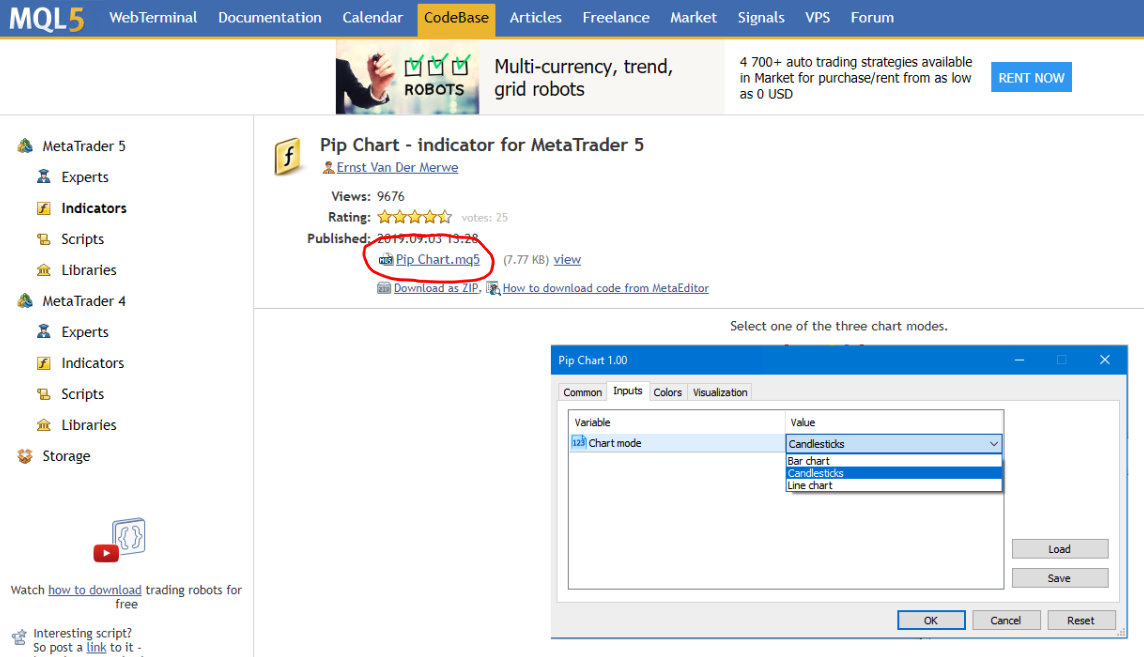Click the Pip Chart.mq5 download link

coord(438,260)
